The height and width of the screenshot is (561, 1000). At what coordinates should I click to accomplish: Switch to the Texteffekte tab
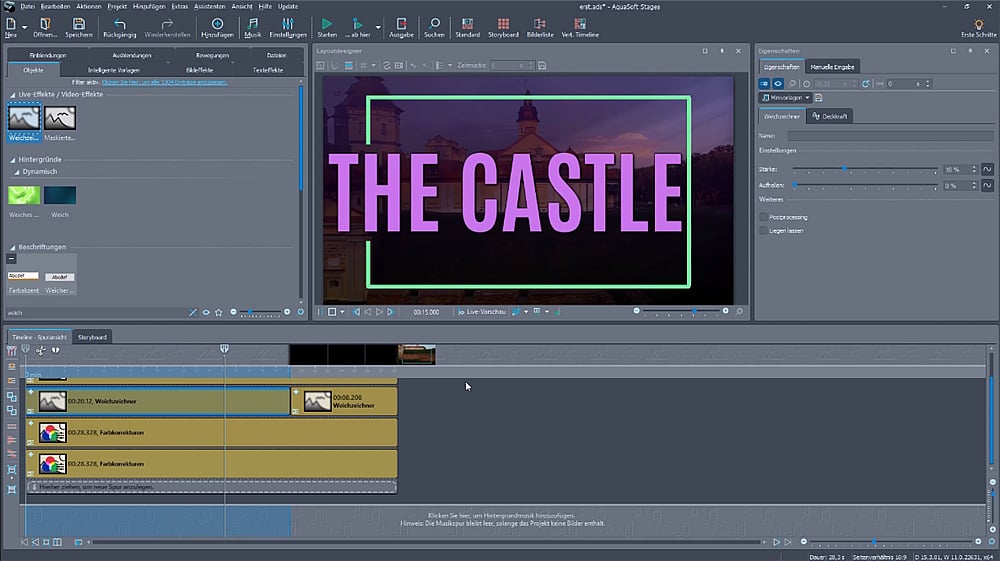pos(268,70)
